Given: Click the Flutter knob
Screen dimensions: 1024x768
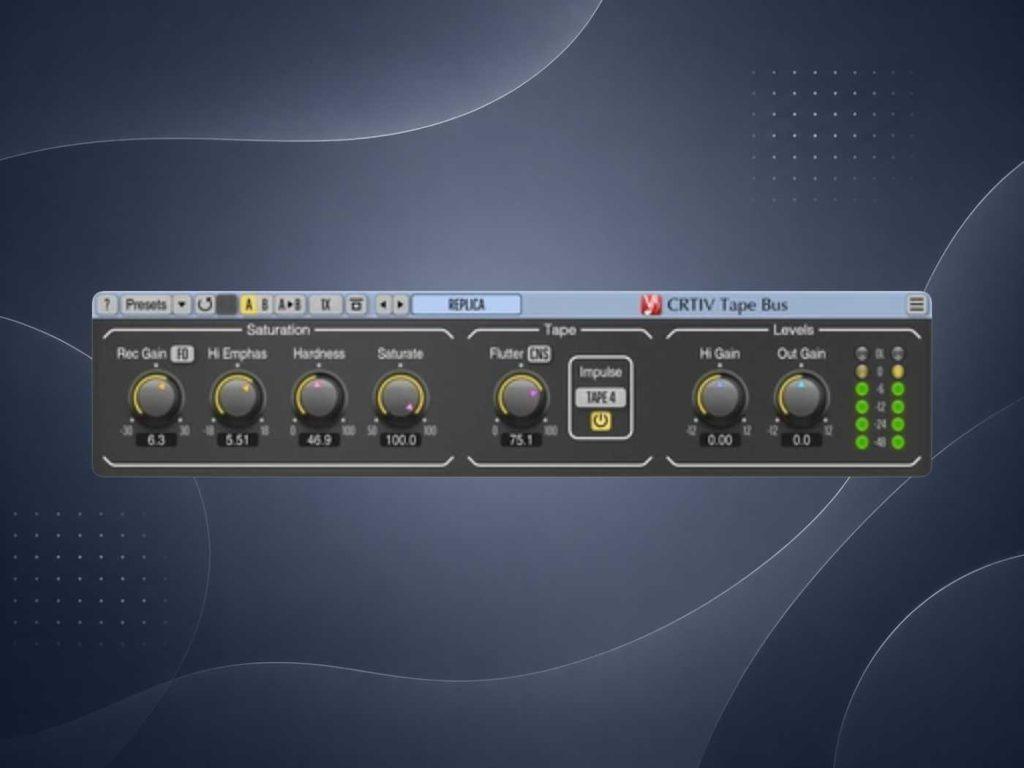Looking at the screenshot, I should point(520,397).
